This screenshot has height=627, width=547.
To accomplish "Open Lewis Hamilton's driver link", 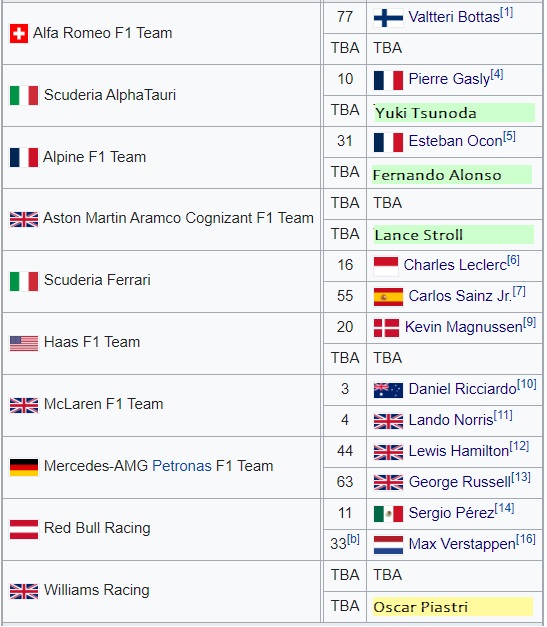I will coord(459,451).
